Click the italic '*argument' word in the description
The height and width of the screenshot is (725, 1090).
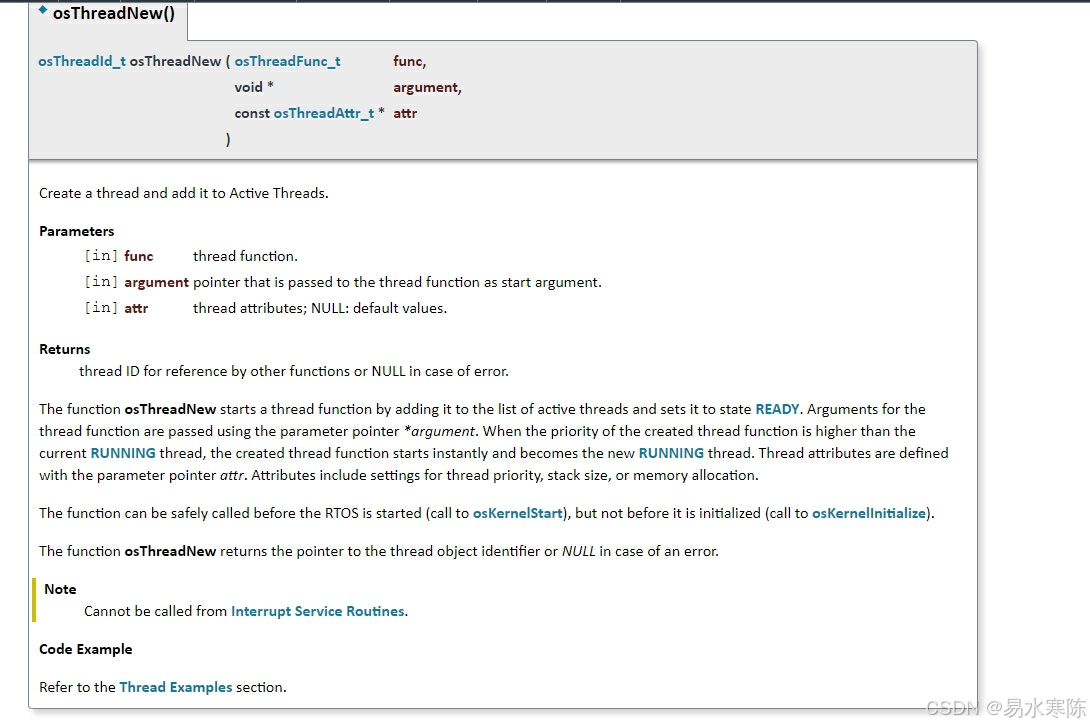tap(439, 432)
